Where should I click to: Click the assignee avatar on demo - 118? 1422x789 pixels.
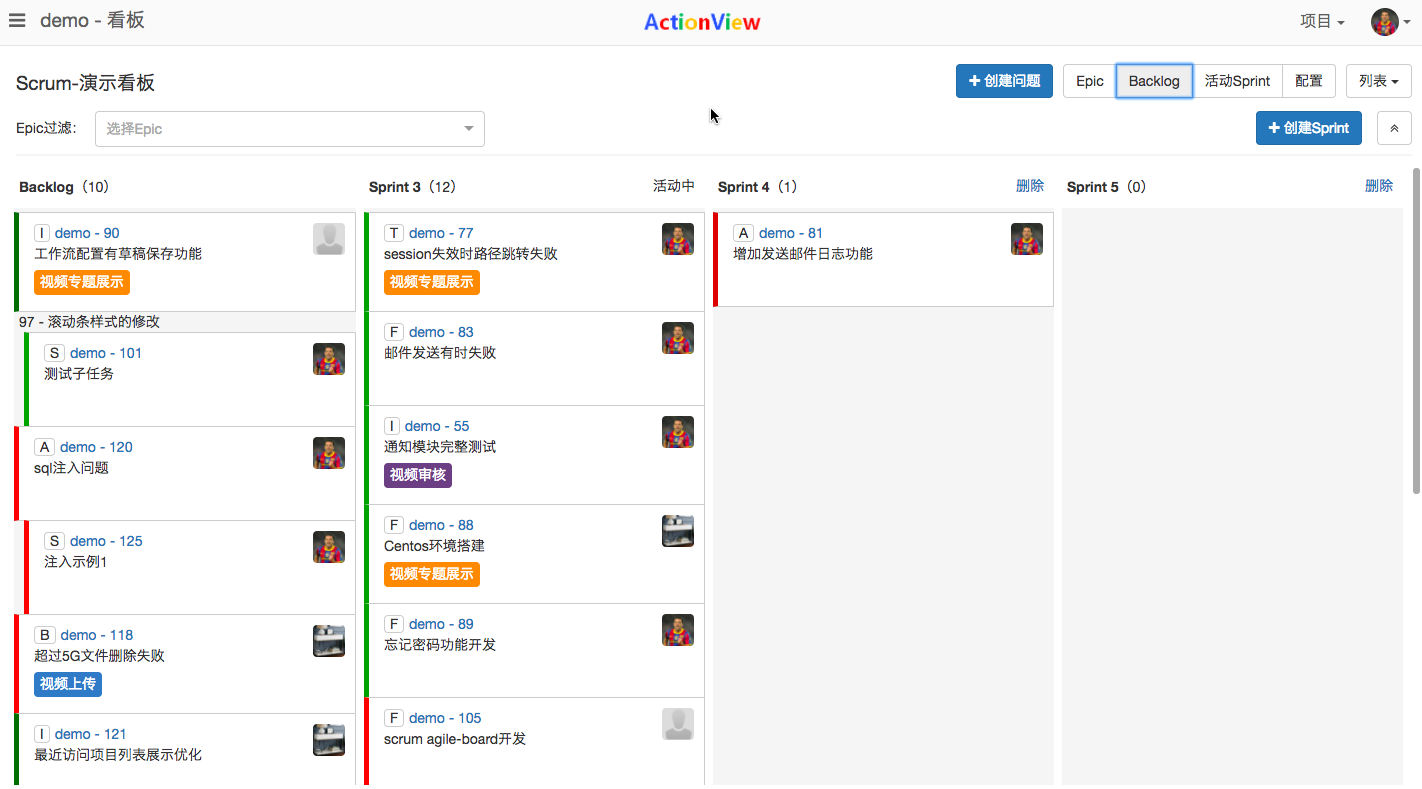coord(329,641)
